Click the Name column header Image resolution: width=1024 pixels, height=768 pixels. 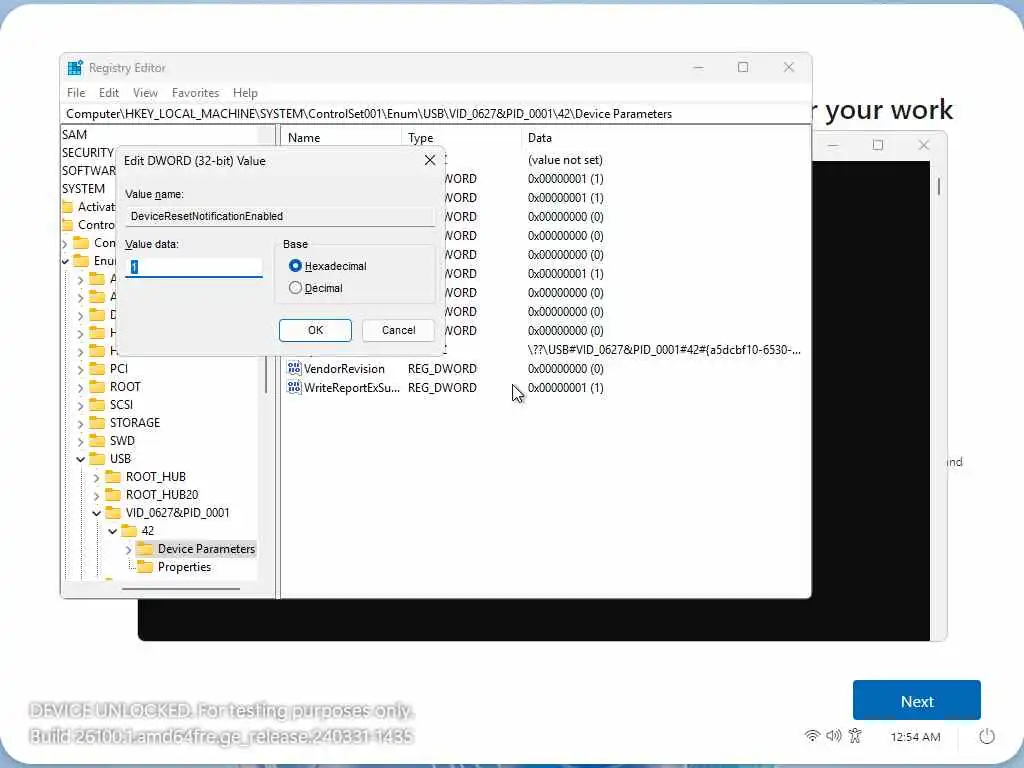point(342,138)
